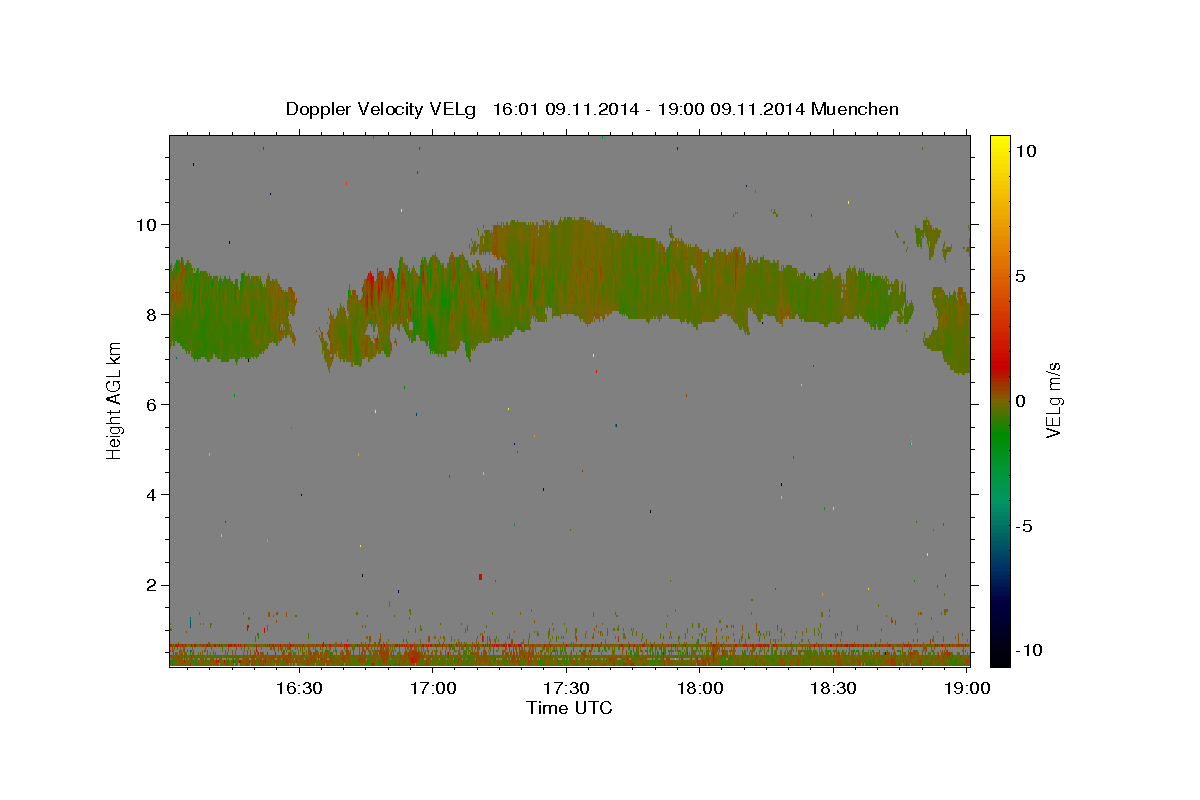Click the height tick label 6
The width and height of the screenshot is (1200, 800).
click(x=150, y=404)
